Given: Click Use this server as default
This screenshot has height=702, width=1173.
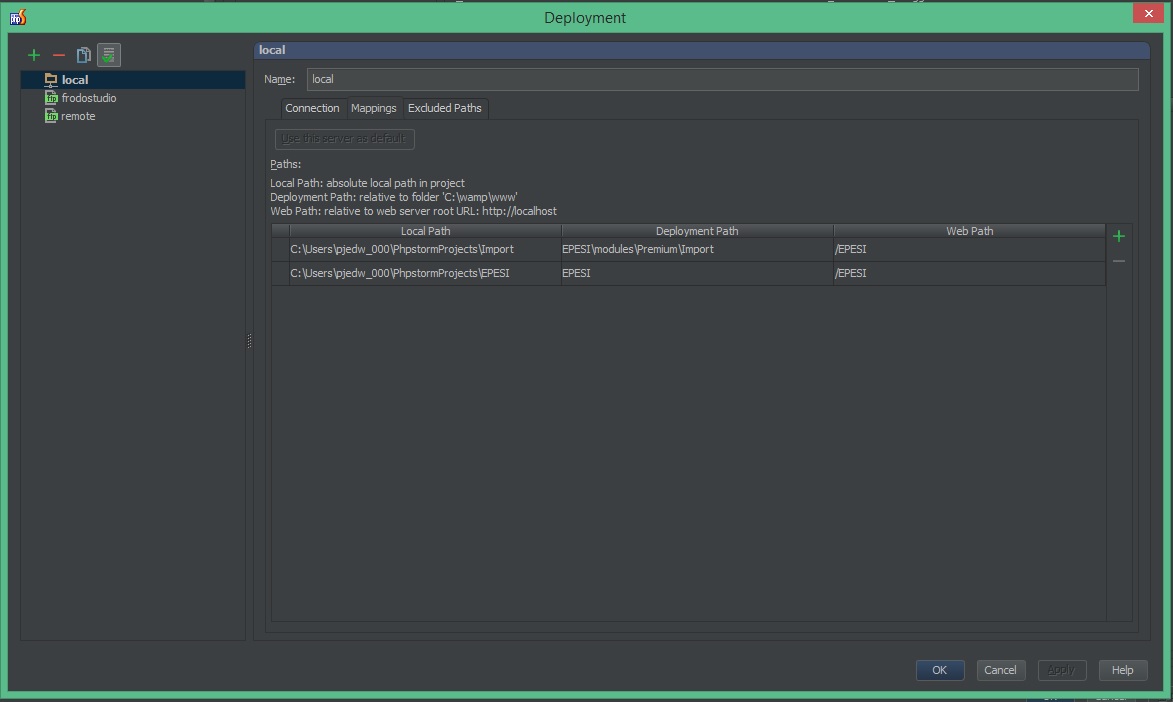Looking at the screenshot, I should click(344, 138).
